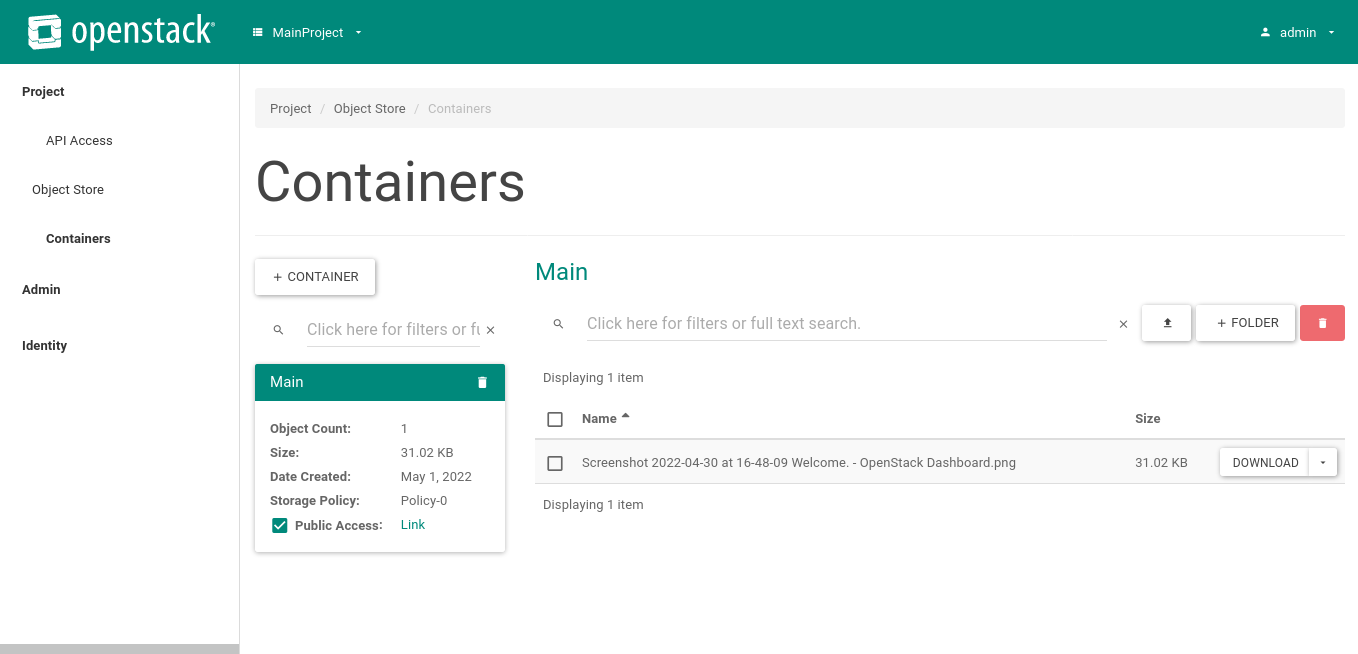The height and width of the screenshot is (654, 1358).
Task: Click the red delete objects trash button
Action: (x=1322, y=323)
